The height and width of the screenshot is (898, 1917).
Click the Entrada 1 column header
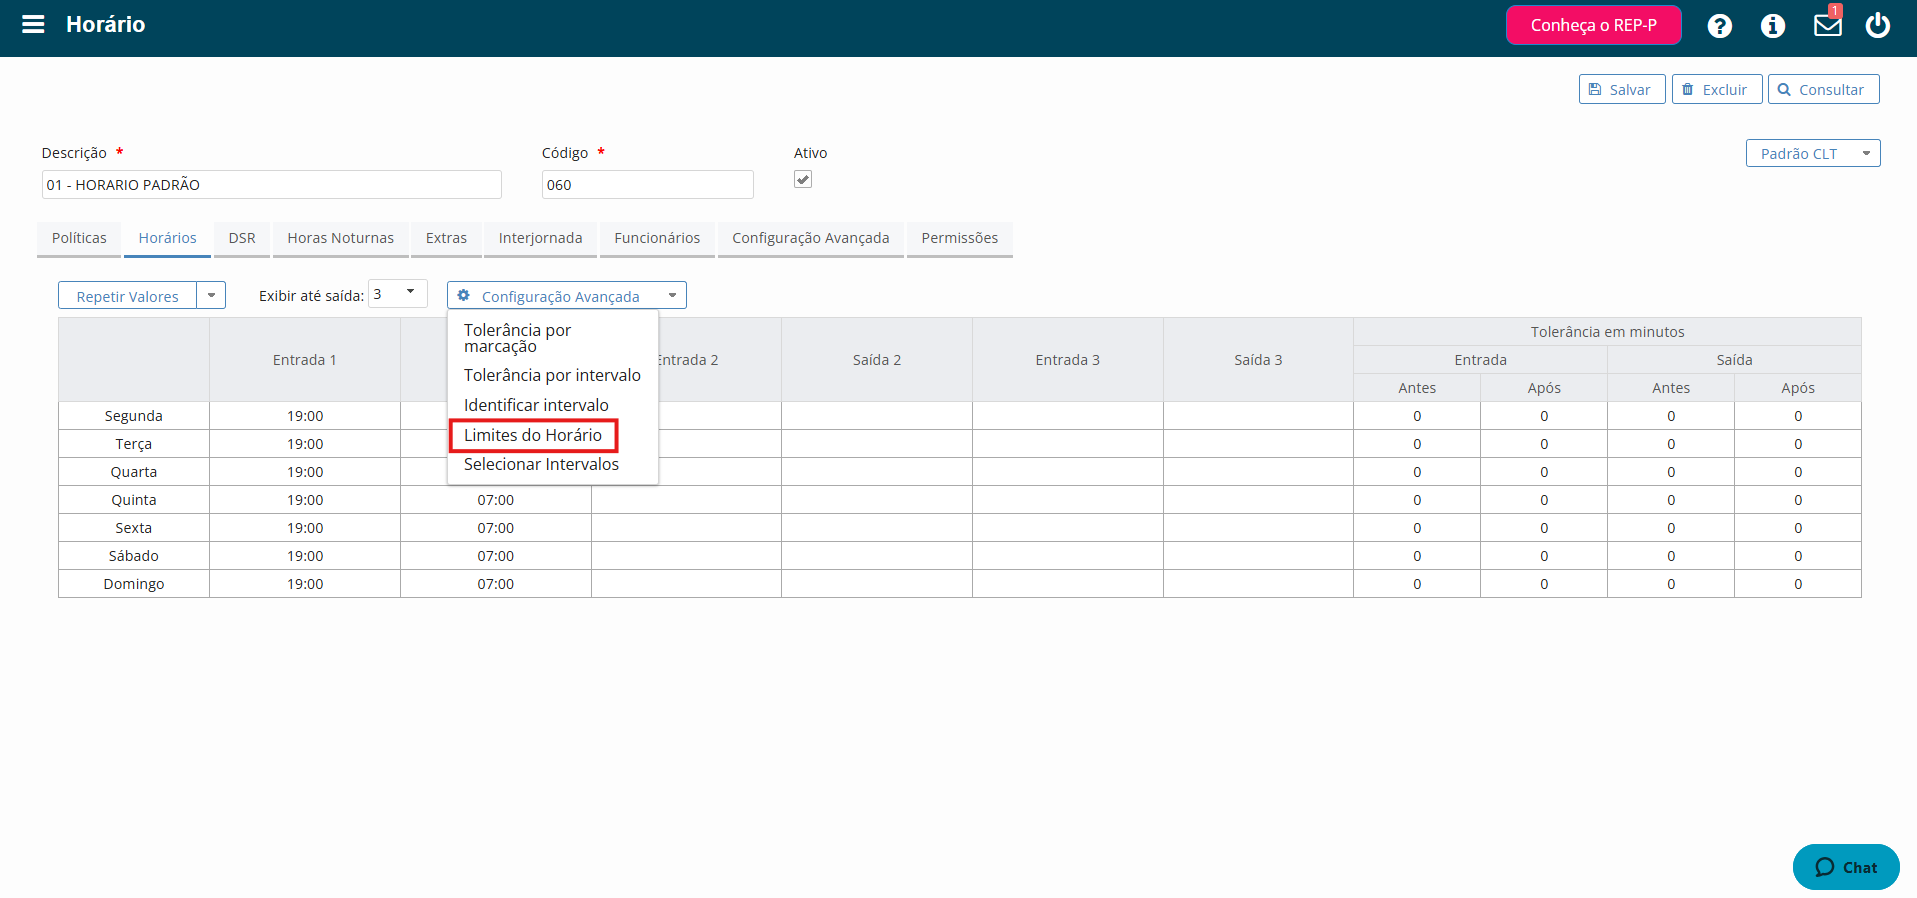[x=305, y=360]
